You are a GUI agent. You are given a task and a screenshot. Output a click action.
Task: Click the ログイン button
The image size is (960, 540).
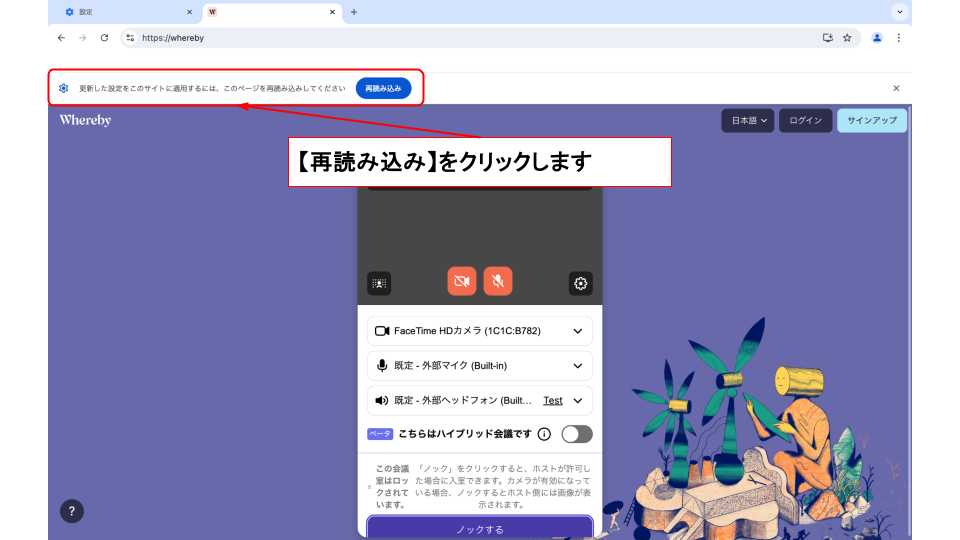coord(805,121)
